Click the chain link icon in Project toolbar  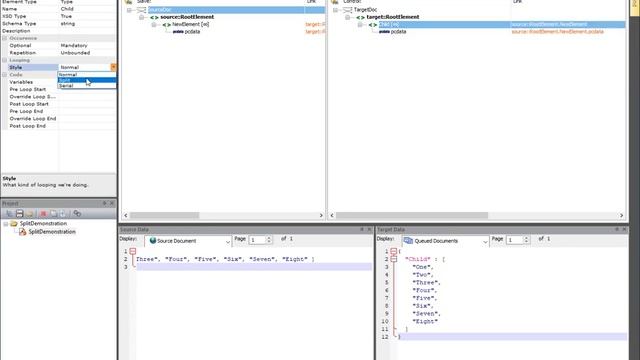(77, 213)
